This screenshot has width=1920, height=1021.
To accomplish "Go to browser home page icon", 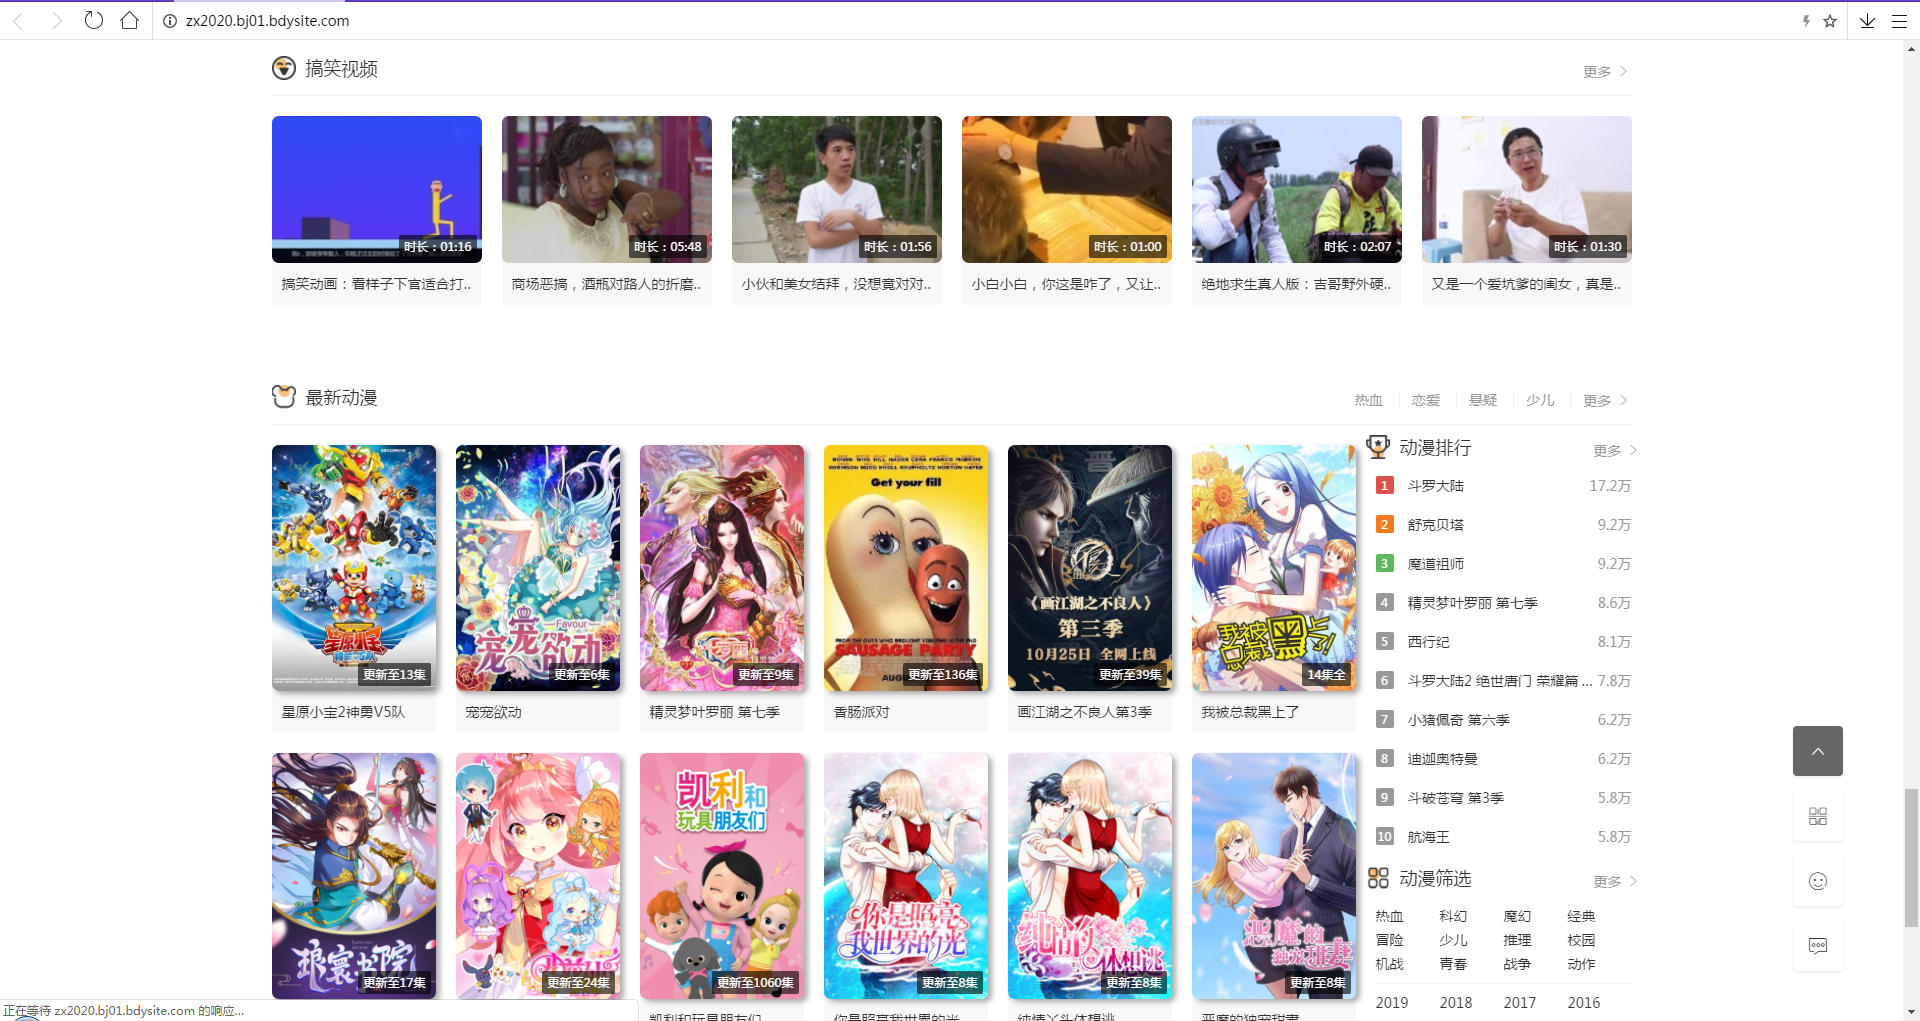I will click(129, 20).
